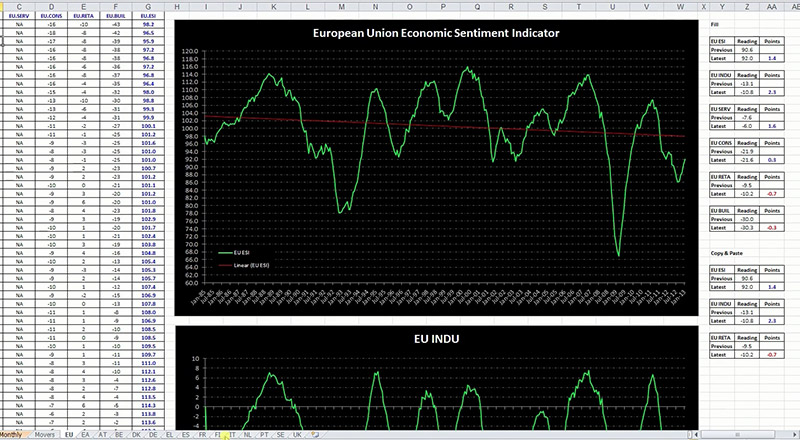Select column Z header
Image resolution: width=800 pixels, height=440 pixels.
[x=747, y=7]
